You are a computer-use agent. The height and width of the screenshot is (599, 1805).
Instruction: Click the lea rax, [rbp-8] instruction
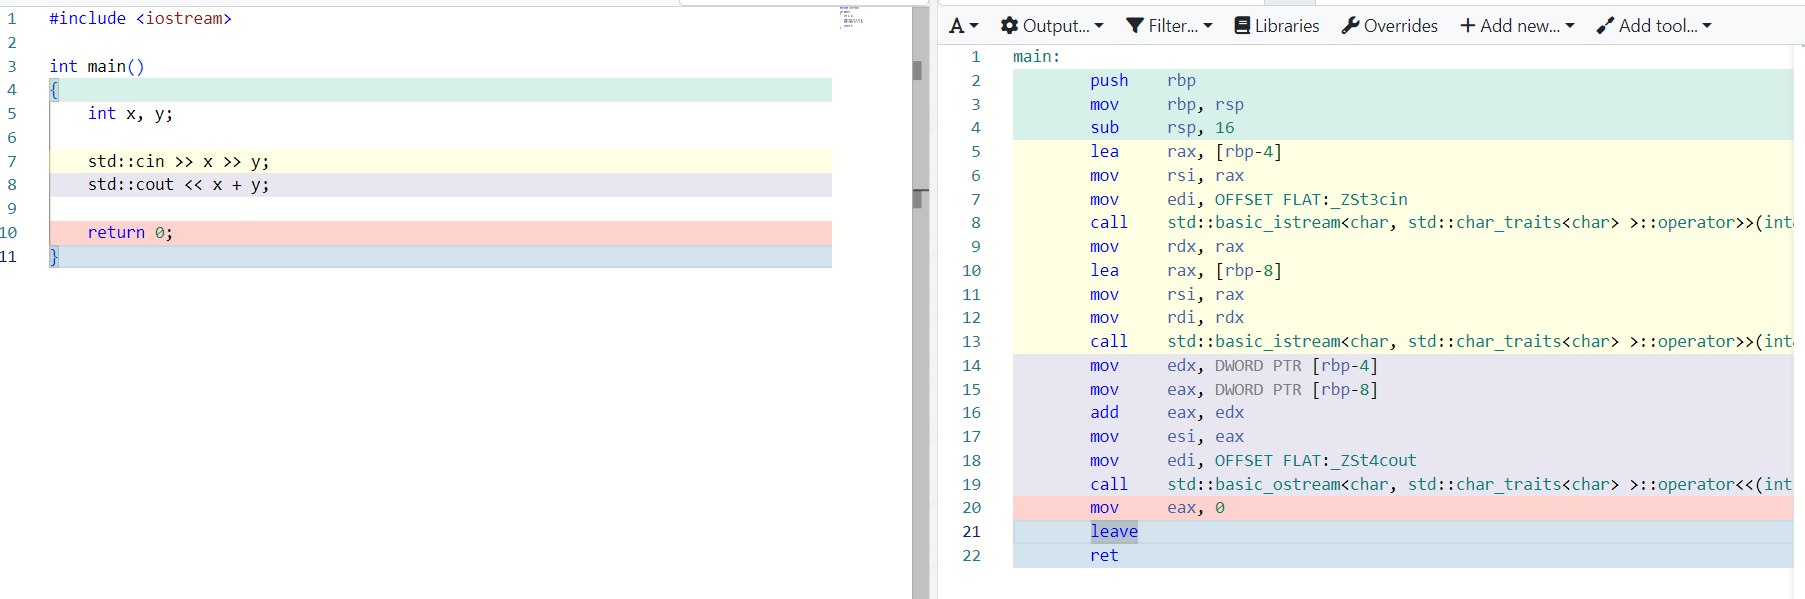[1186, 271]
